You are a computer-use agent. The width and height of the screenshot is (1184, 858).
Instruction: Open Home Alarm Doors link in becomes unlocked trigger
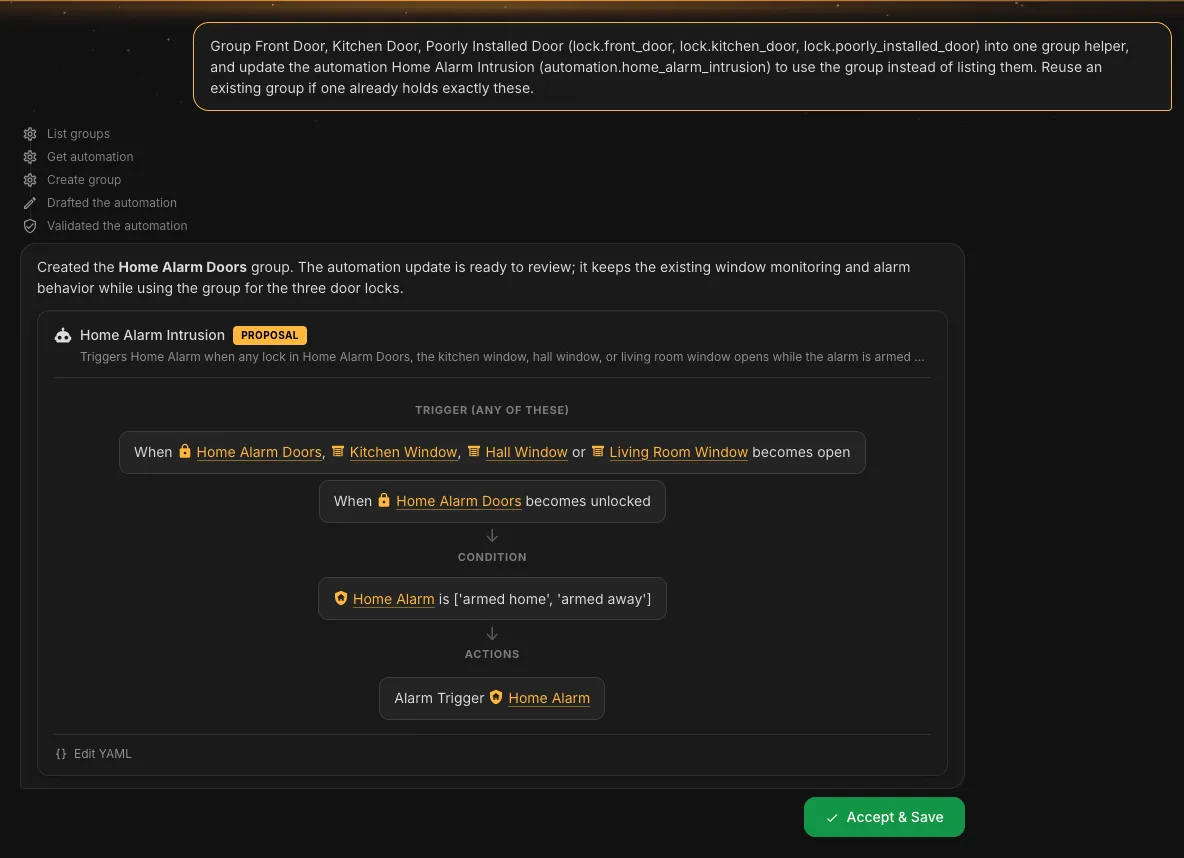458,502
